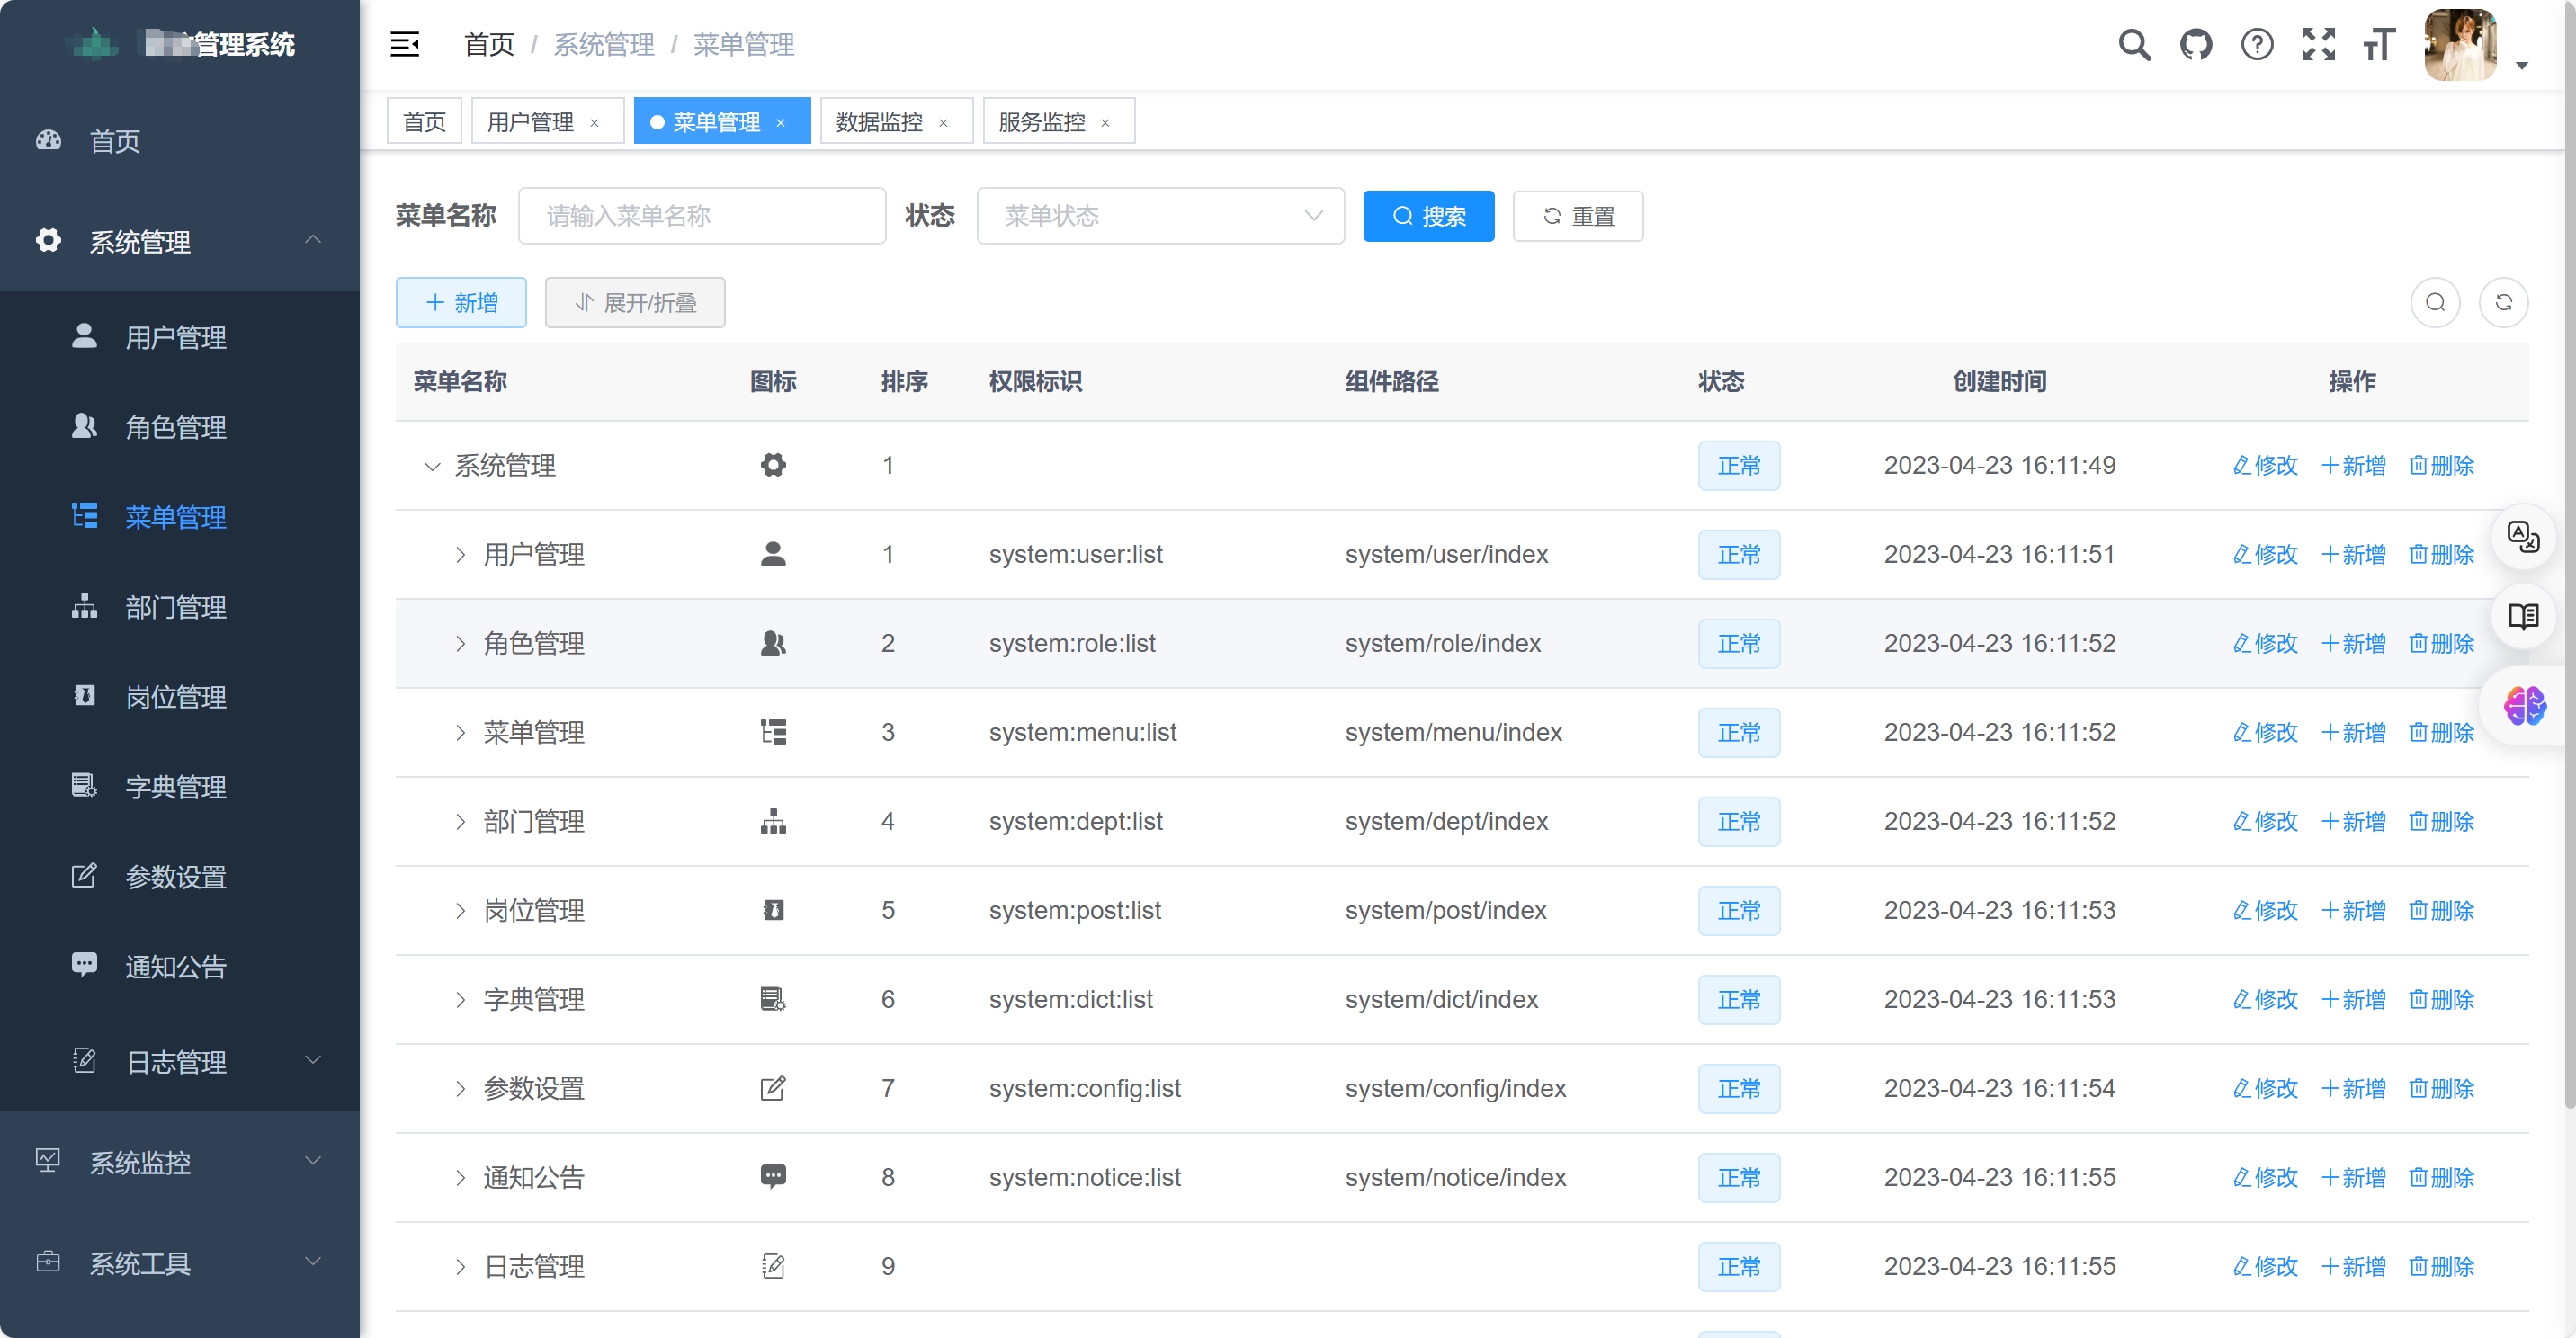Close the 服务监控 tab
Screen dimensions: 2576x1338
click(x=1104, y=123)
